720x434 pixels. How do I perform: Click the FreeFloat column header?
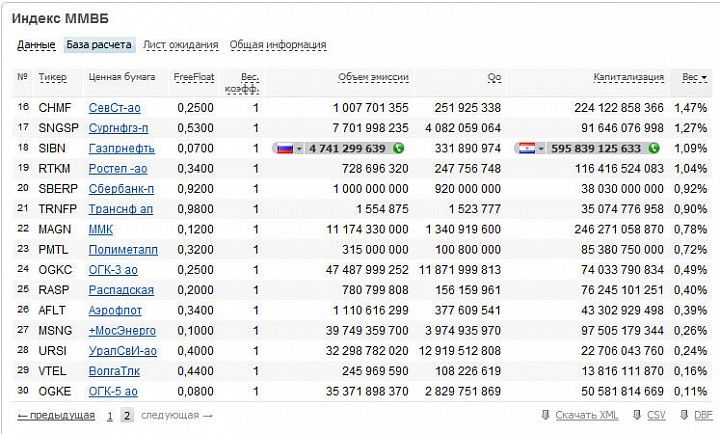pos(194,77)
